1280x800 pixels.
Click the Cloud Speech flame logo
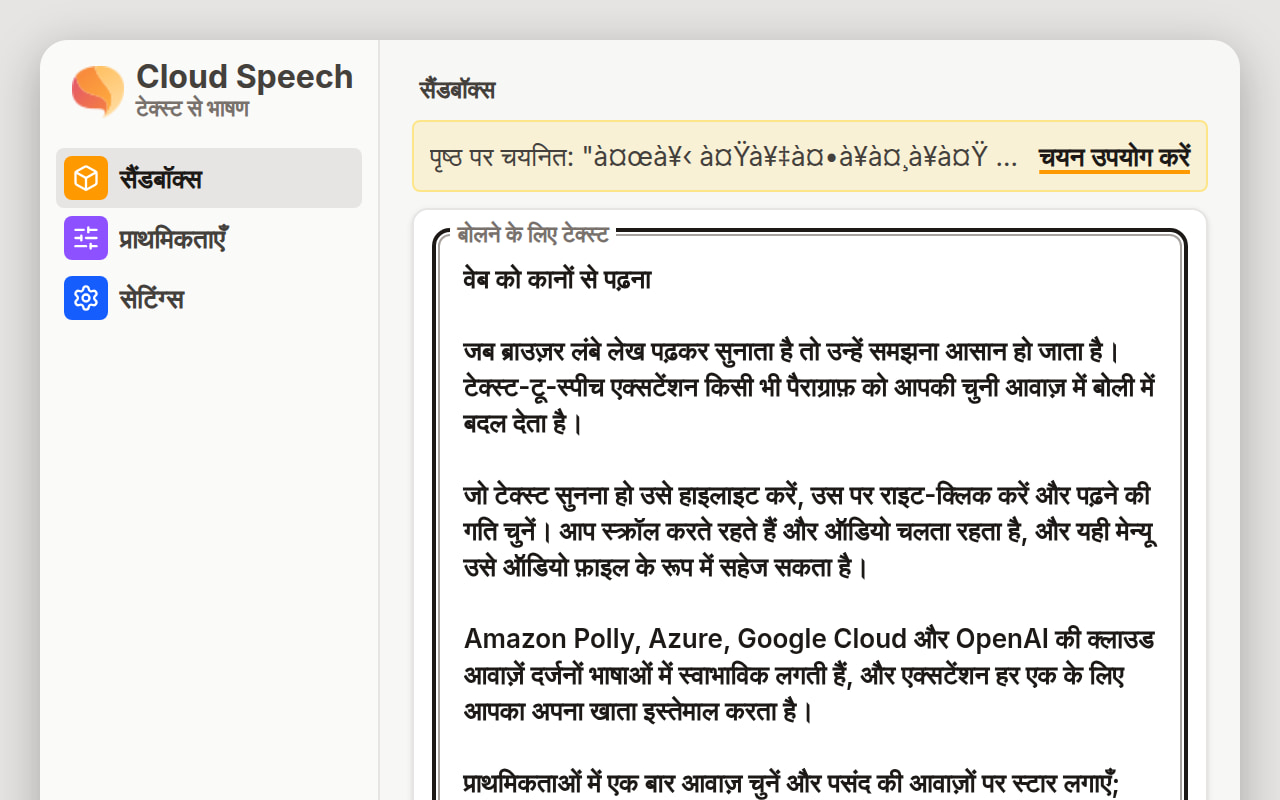tap(98, 90)
